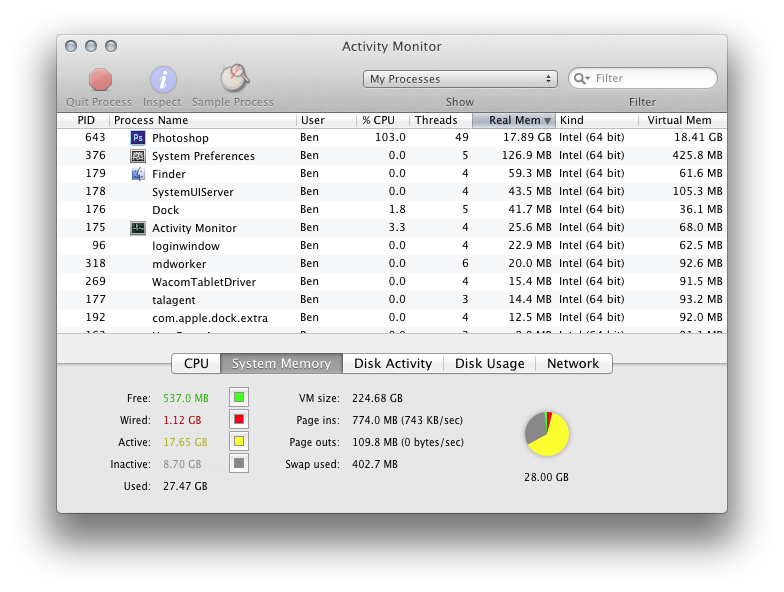The width and height of the screenshot is (784, 592).
Task: Click the 17.65 GB active memory value
Action: 185,442
